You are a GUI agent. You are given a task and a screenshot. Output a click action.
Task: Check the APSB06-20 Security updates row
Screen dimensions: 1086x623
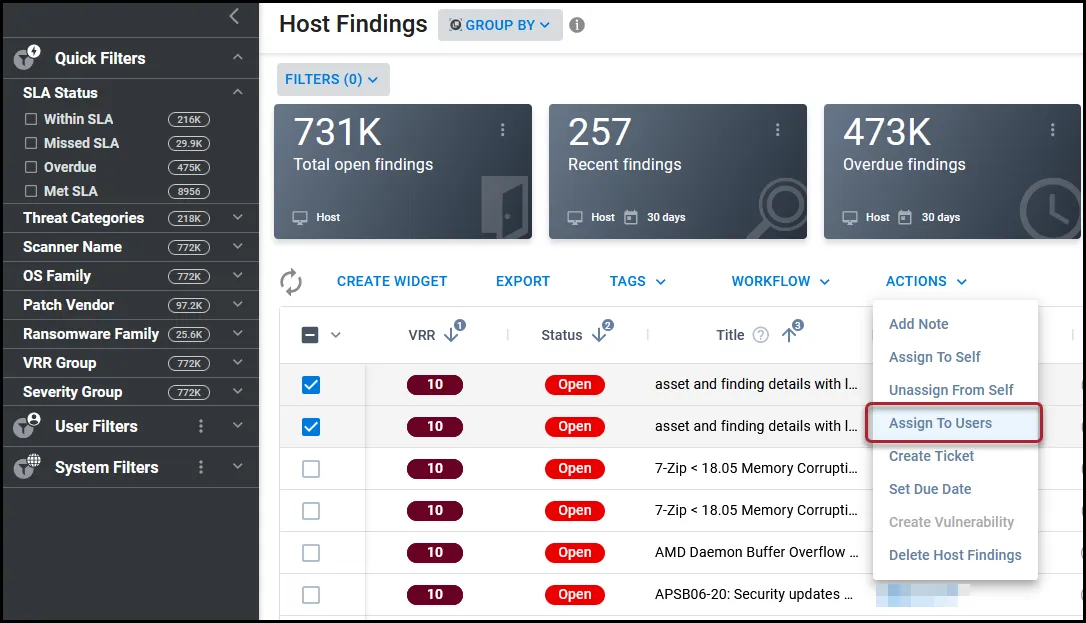pos(311,595)
